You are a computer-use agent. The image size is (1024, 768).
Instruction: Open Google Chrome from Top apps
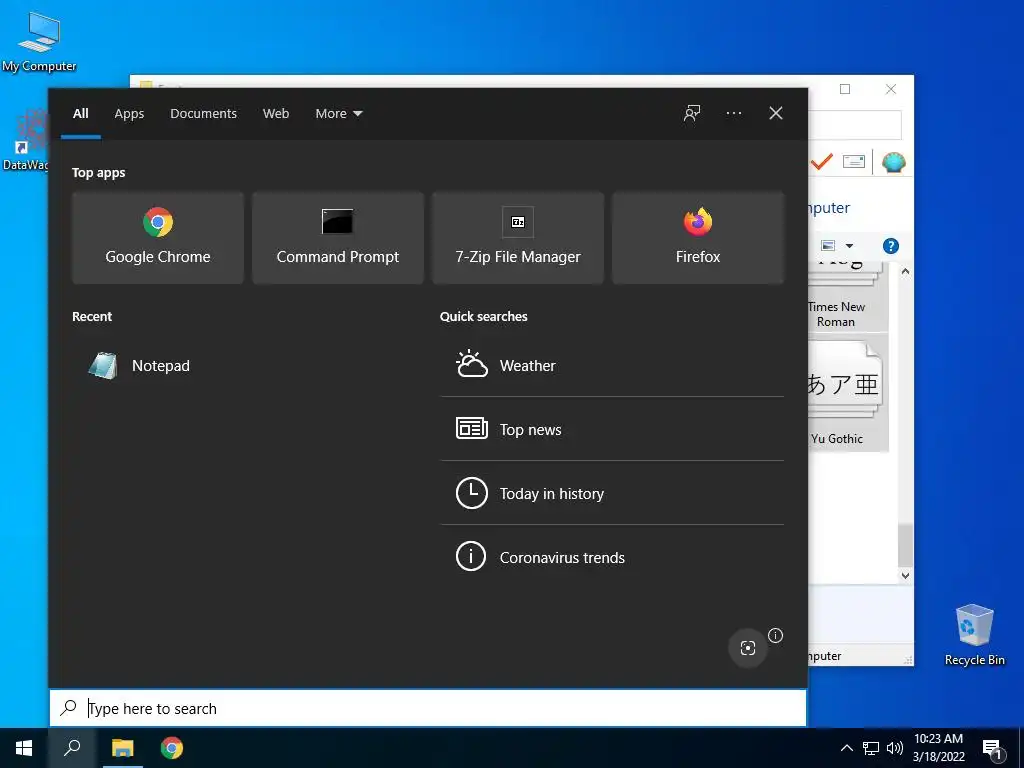click(157, 238)
